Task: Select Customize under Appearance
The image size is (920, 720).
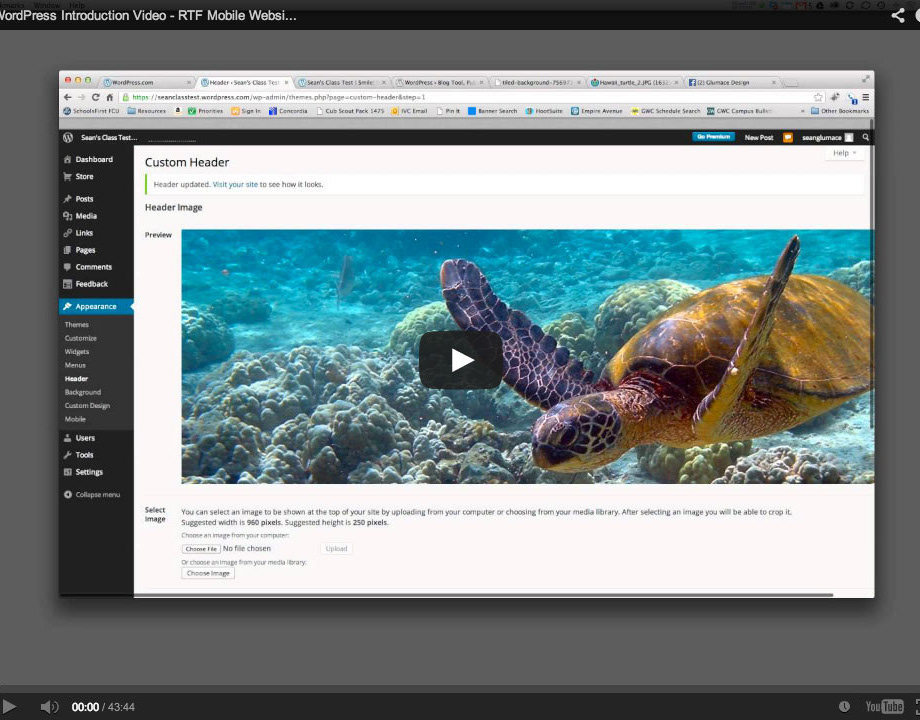Action: [x=80, y=338]
